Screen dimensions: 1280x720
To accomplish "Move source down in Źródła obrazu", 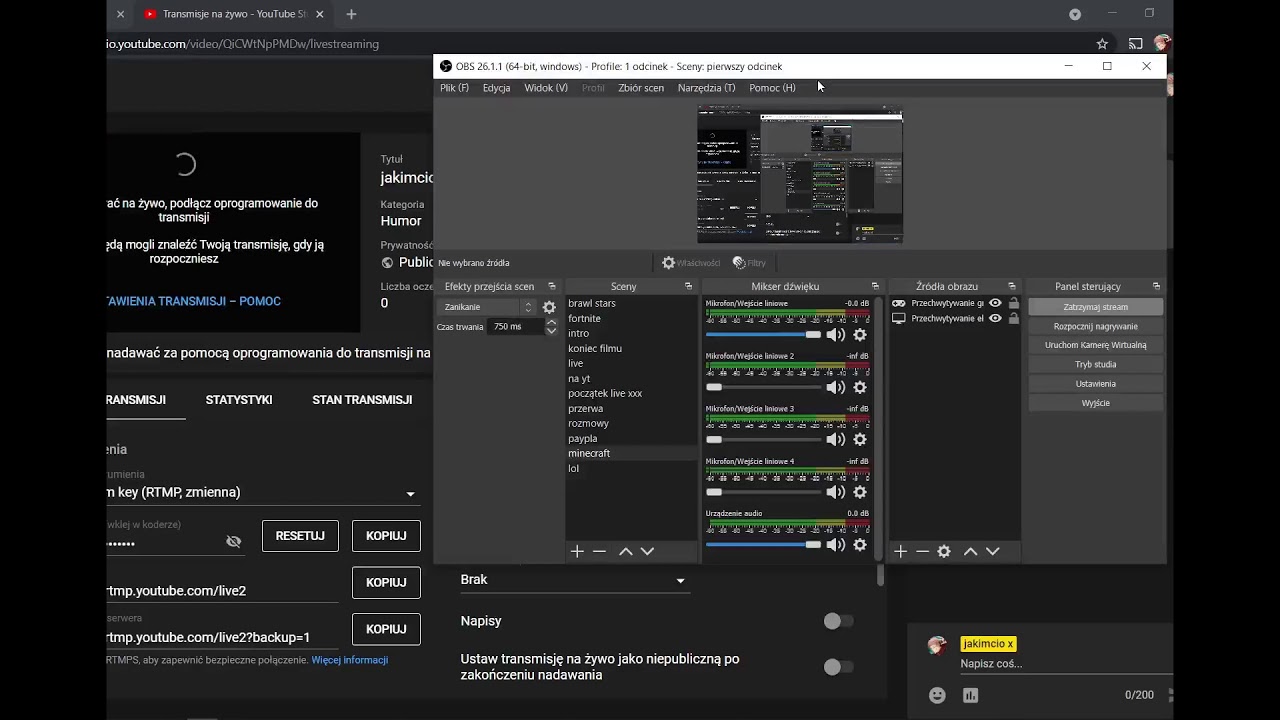I will coord(992,551).
